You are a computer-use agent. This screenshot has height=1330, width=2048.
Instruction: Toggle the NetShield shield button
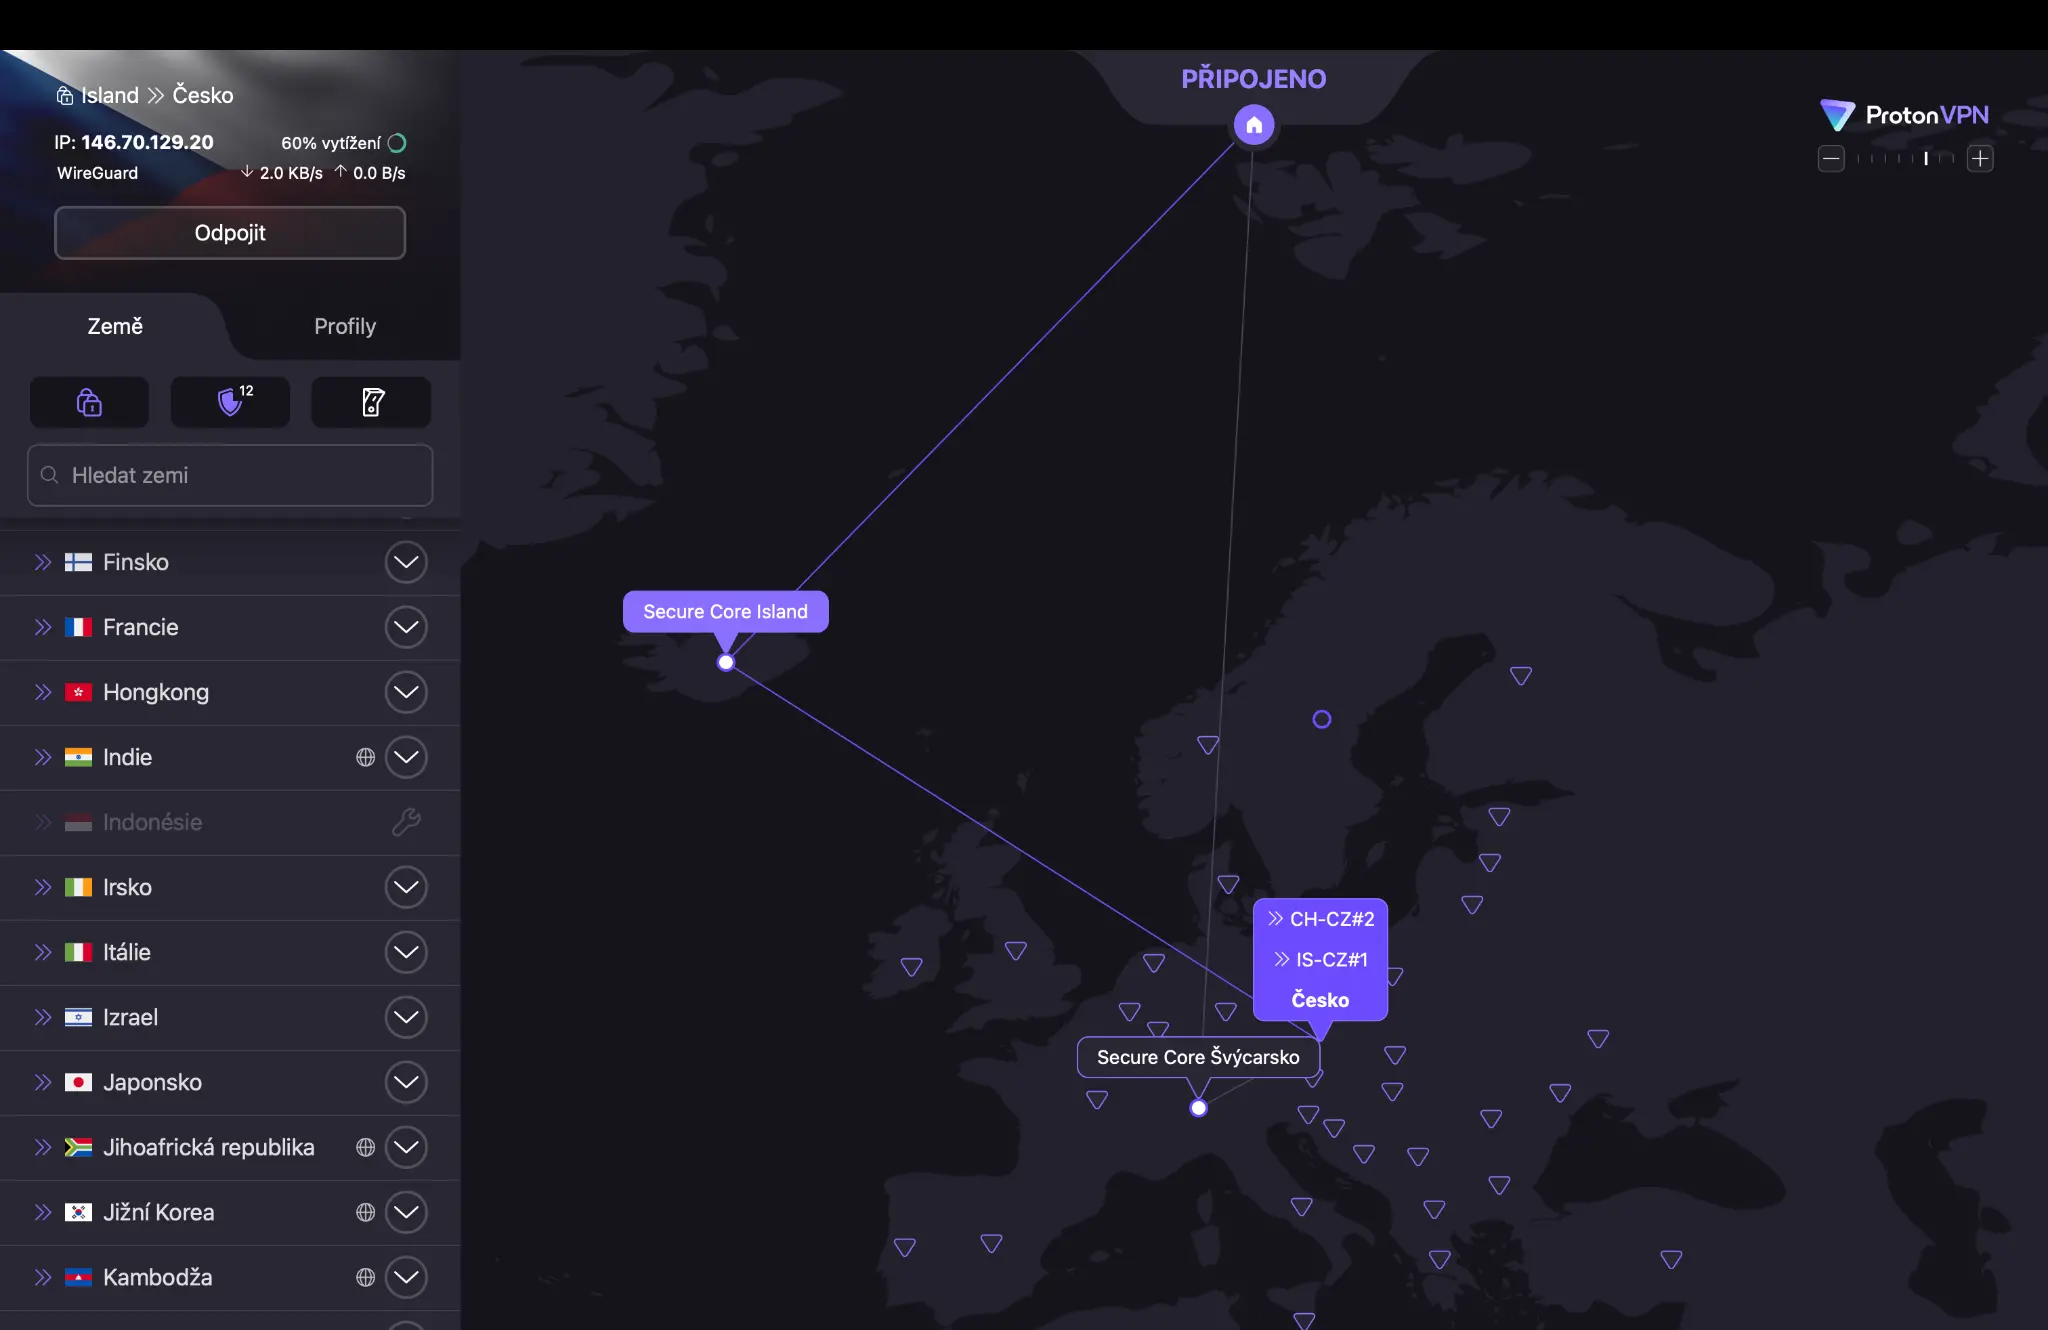[x=230, y=402]
